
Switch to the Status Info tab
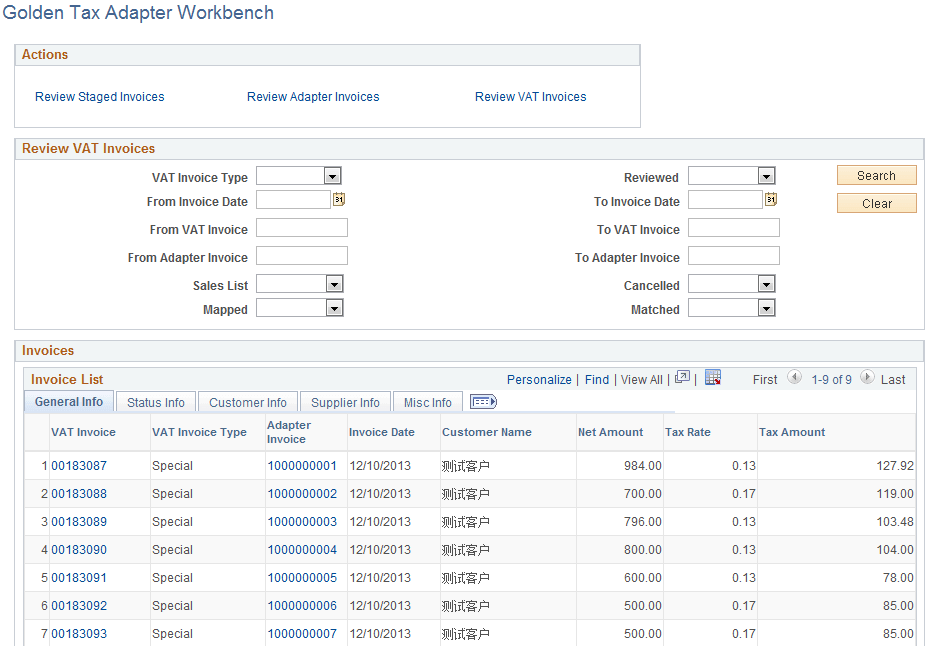[x=155, y=402]
